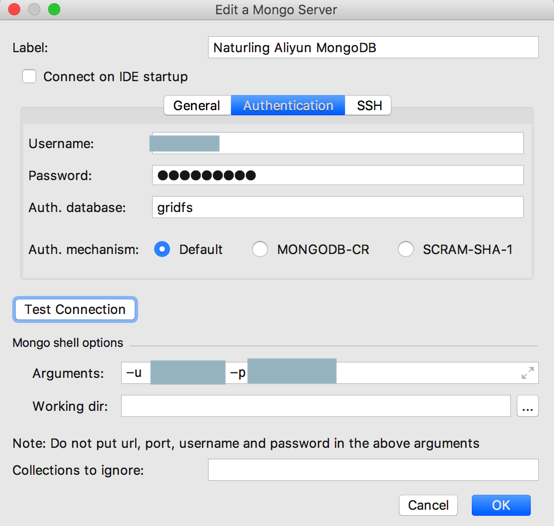This screenshot has width=554, height=526.
Task: Switch to the General tab
Action: coord(197,105)
